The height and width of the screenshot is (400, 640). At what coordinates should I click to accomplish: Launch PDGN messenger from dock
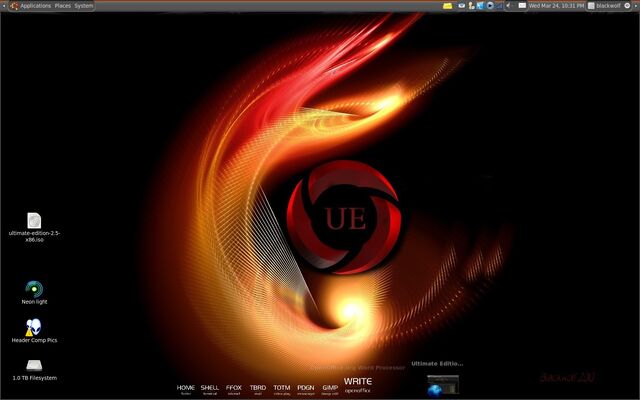click(306, 389)
